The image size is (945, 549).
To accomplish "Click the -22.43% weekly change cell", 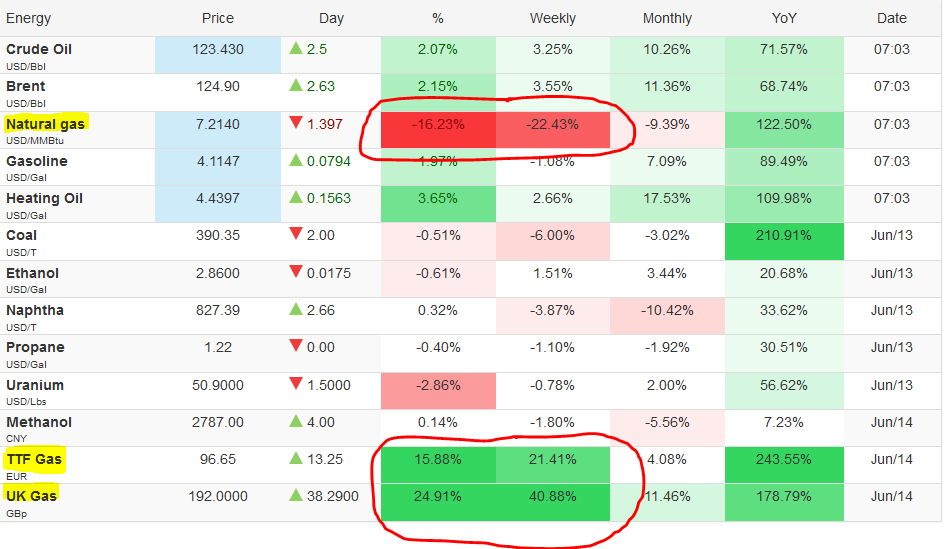I will coord(553,130).
